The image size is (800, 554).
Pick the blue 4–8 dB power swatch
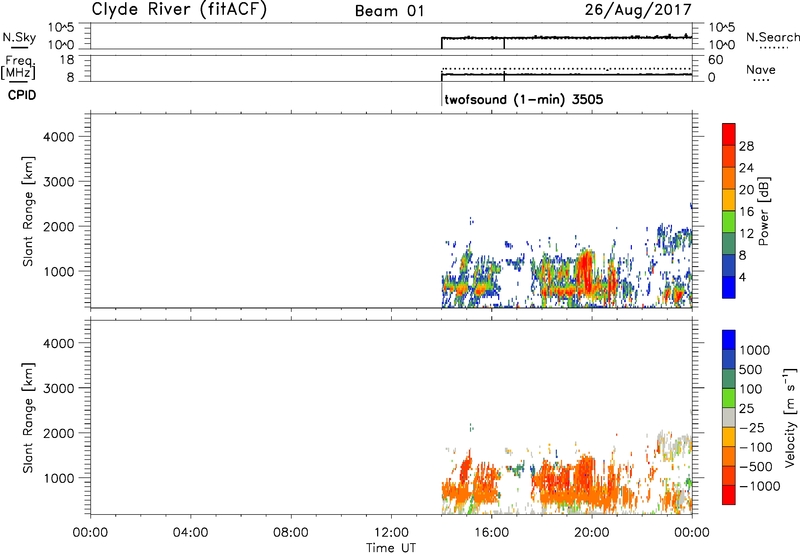tap(729, 265)
